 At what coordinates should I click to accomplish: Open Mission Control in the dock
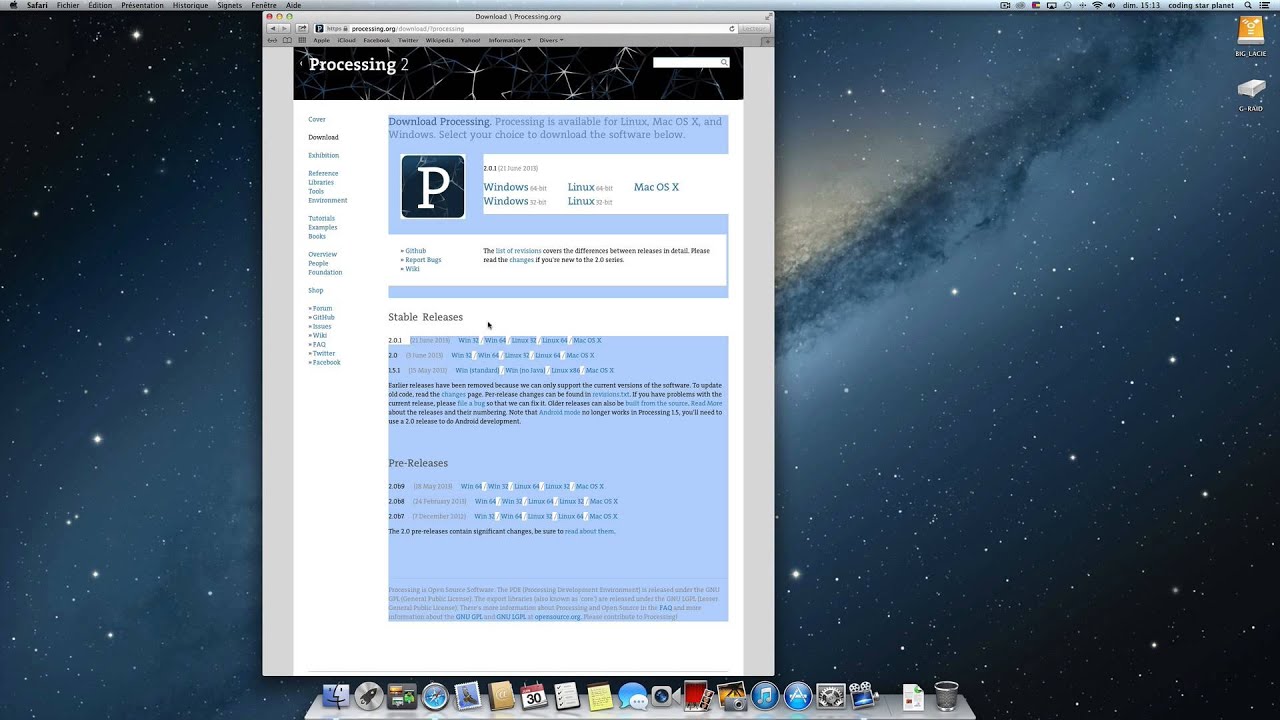click(x=402, y=696)
